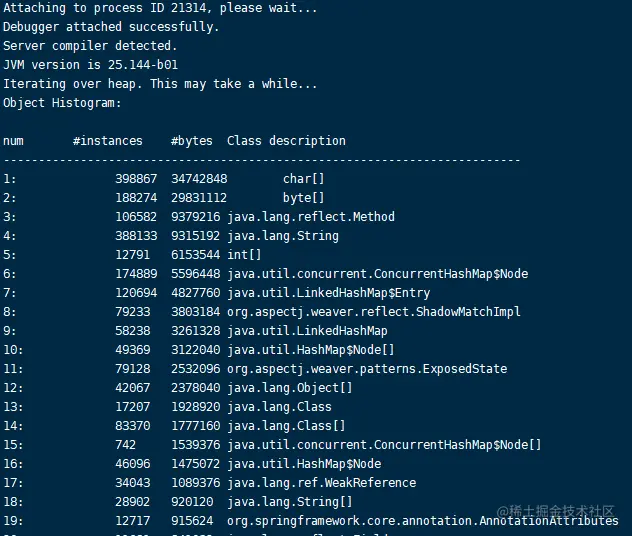This screenshot has height=536, width=632.
Task: Select the 'Debugger attached successfully.' line
Action: [111, 27]
